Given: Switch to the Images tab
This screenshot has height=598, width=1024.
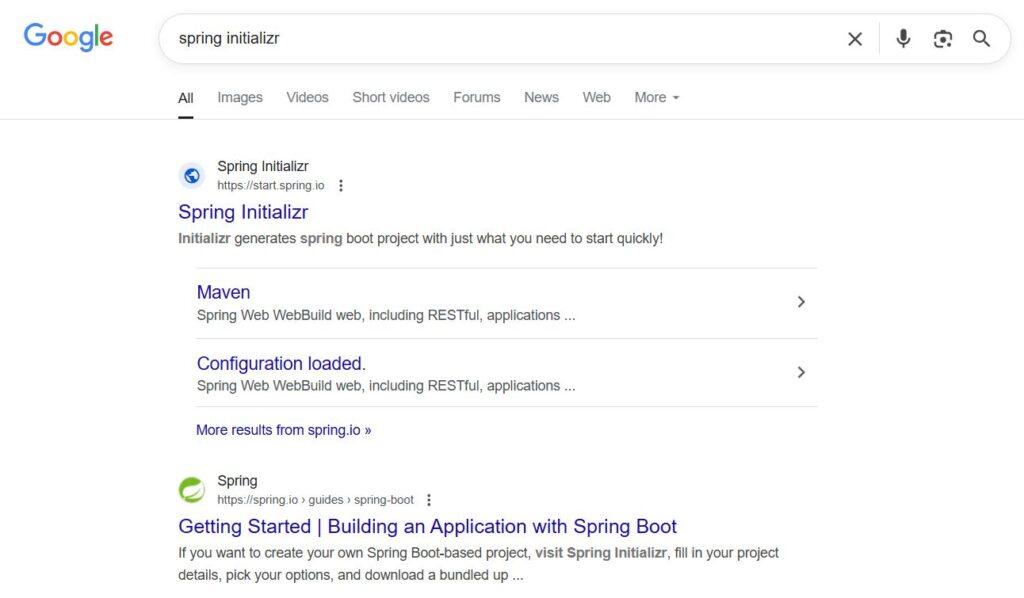Looking at the screenshot, I should click(240, 97).
